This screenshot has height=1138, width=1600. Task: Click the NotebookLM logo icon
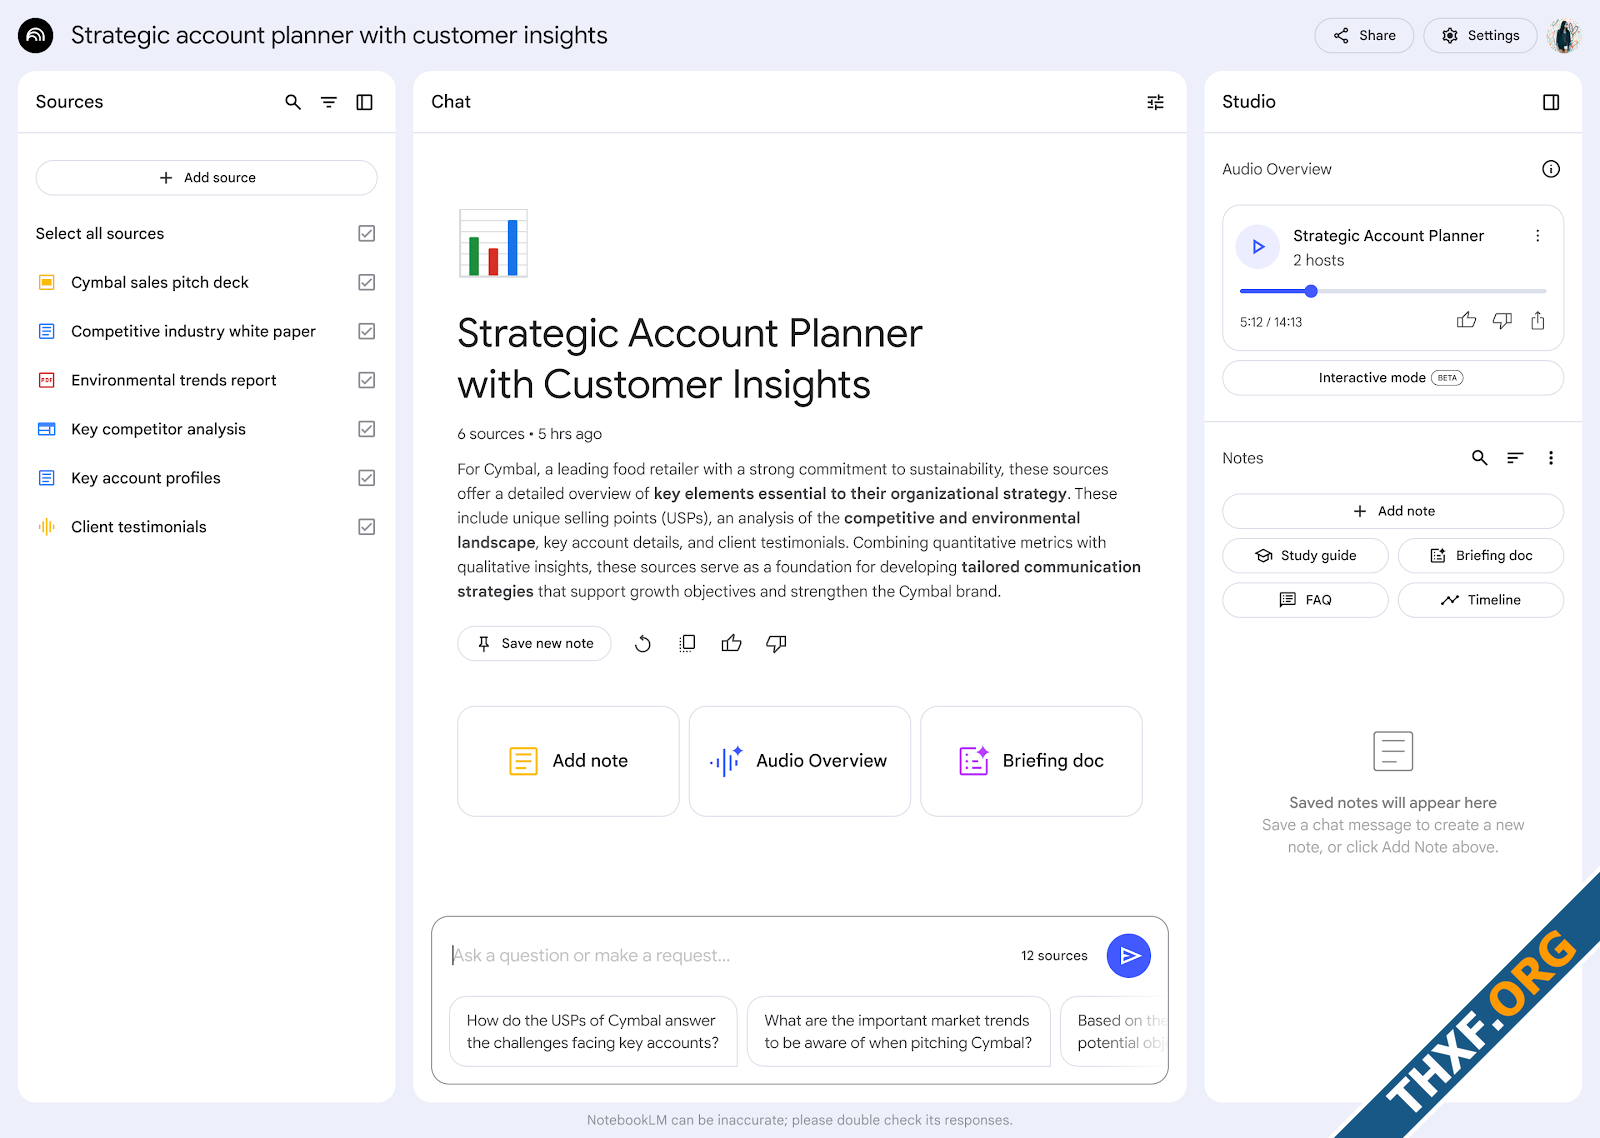(x=36, y=35)
